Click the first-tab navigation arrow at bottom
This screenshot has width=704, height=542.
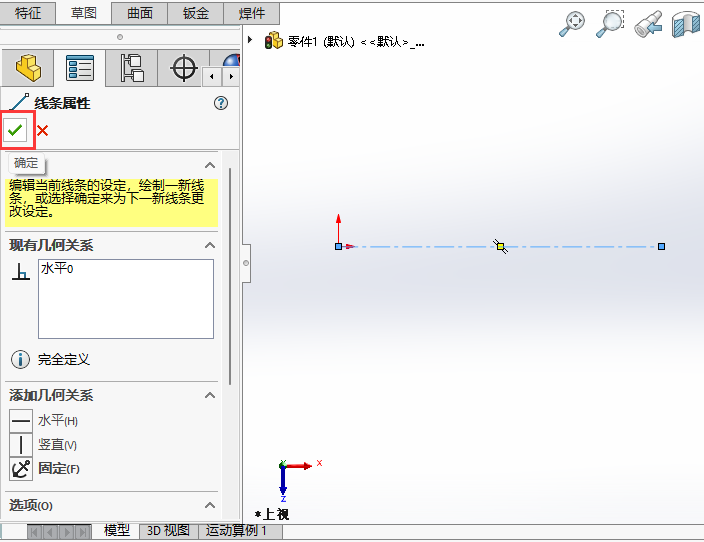click(x=35, y=532)
